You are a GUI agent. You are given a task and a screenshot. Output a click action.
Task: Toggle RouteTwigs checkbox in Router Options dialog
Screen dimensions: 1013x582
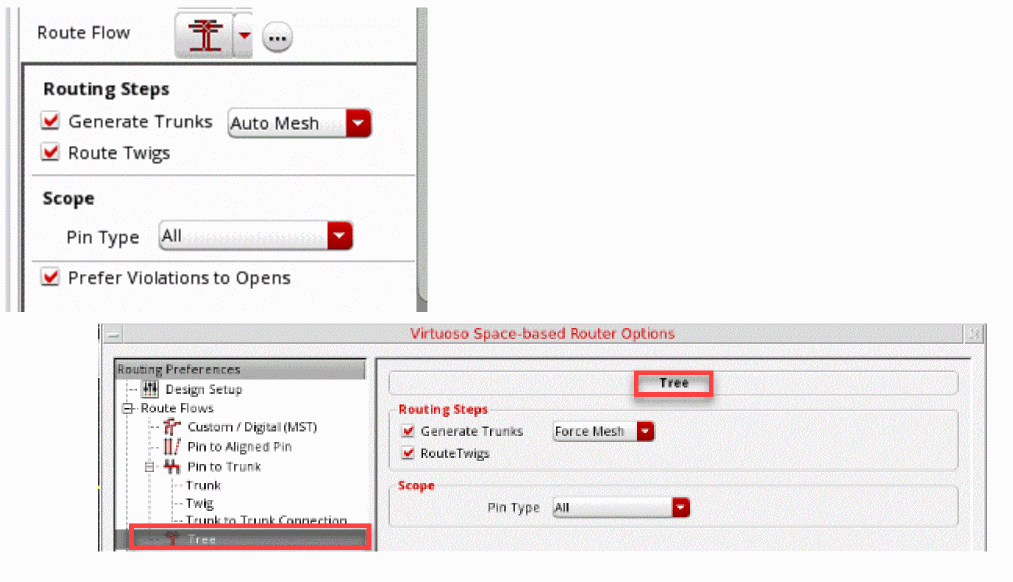pyautogui.click(x=408, y=453)
